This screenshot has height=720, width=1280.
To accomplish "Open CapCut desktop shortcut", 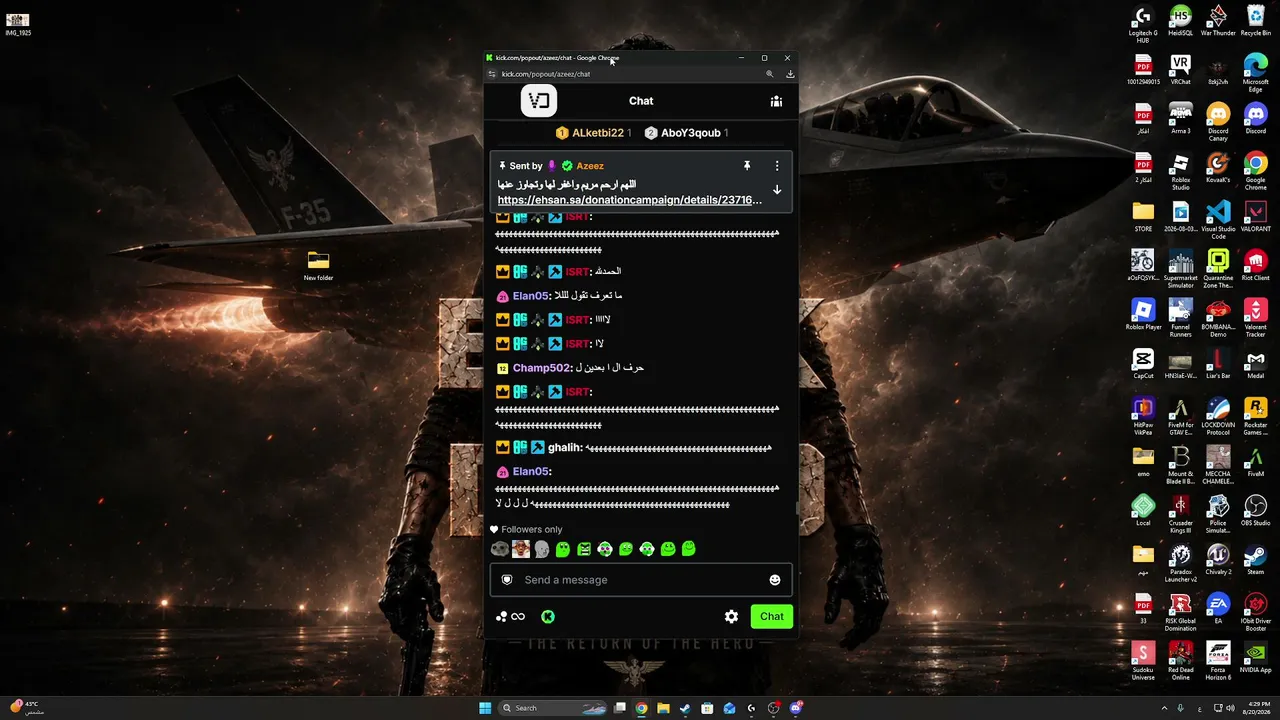I will (1143, 364).
